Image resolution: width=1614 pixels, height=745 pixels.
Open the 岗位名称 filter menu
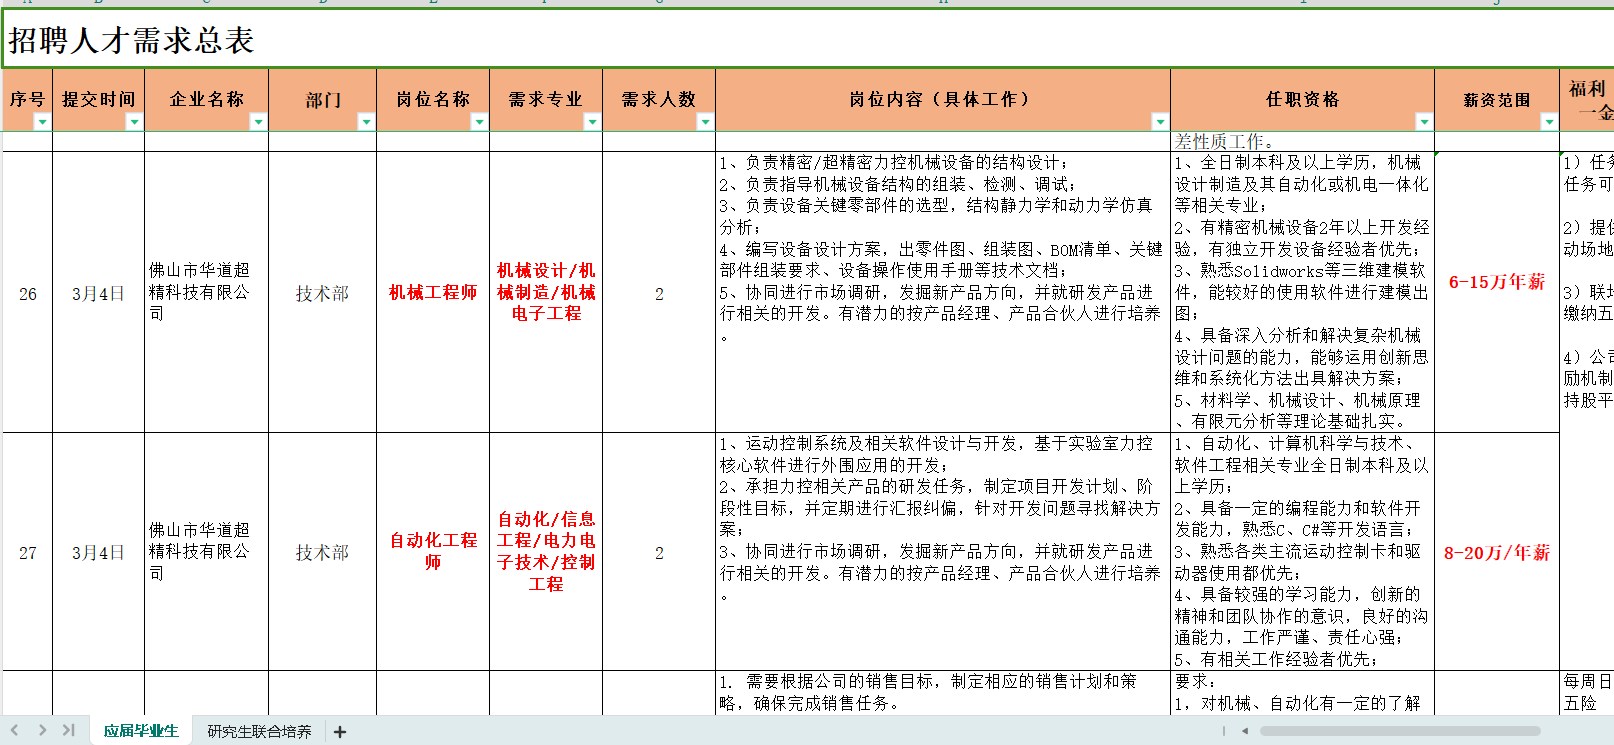click(x=479, y=122)
